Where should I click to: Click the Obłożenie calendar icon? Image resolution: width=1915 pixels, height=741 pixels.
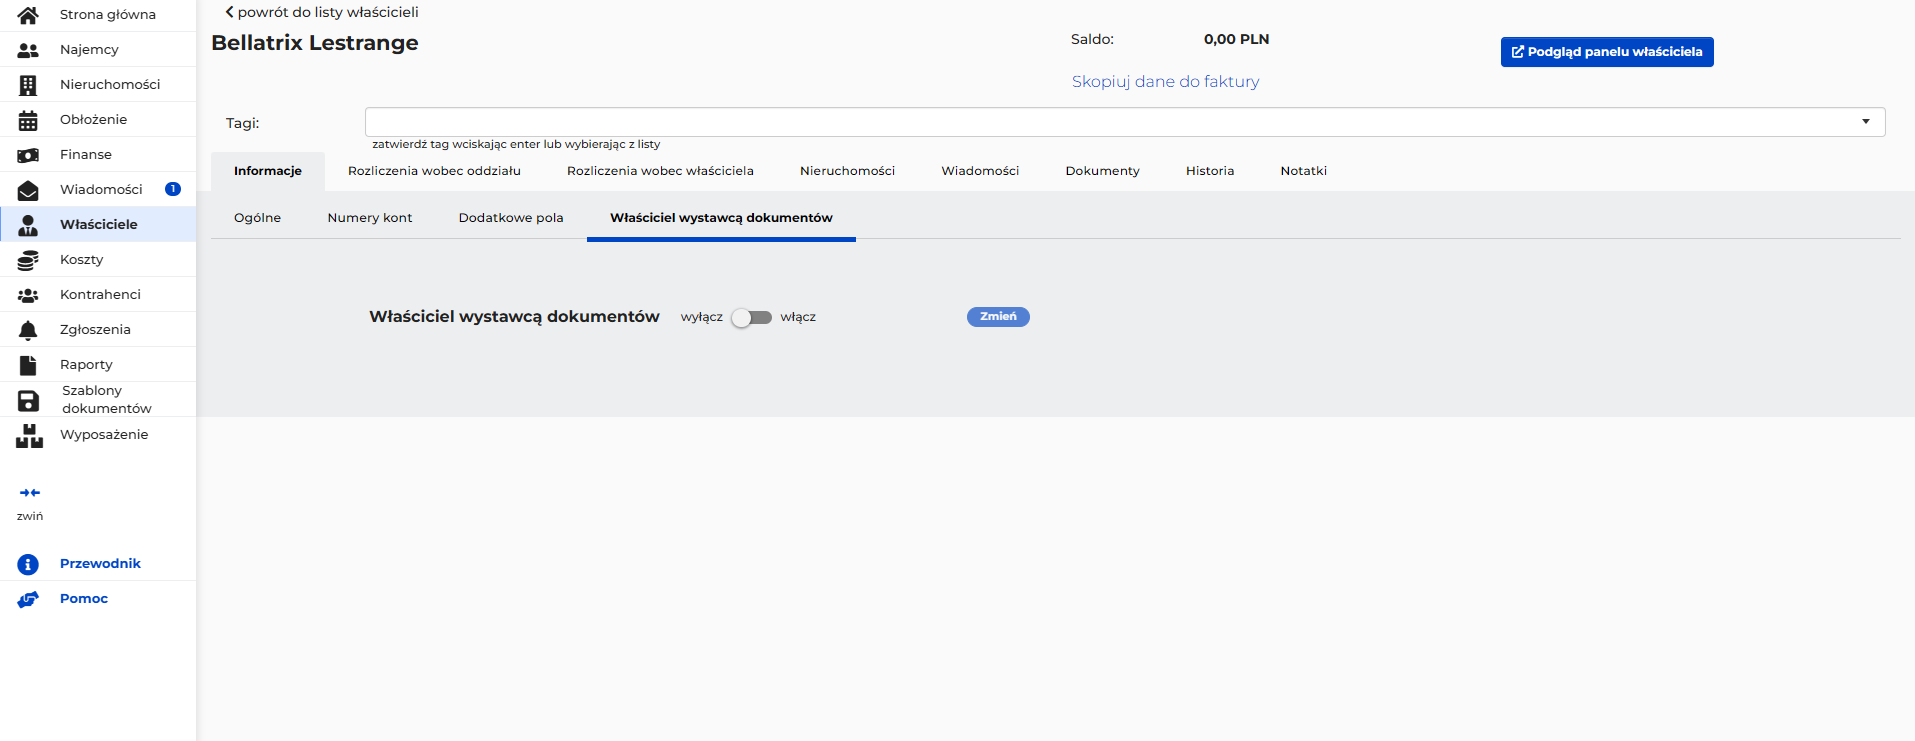(28, 120)
